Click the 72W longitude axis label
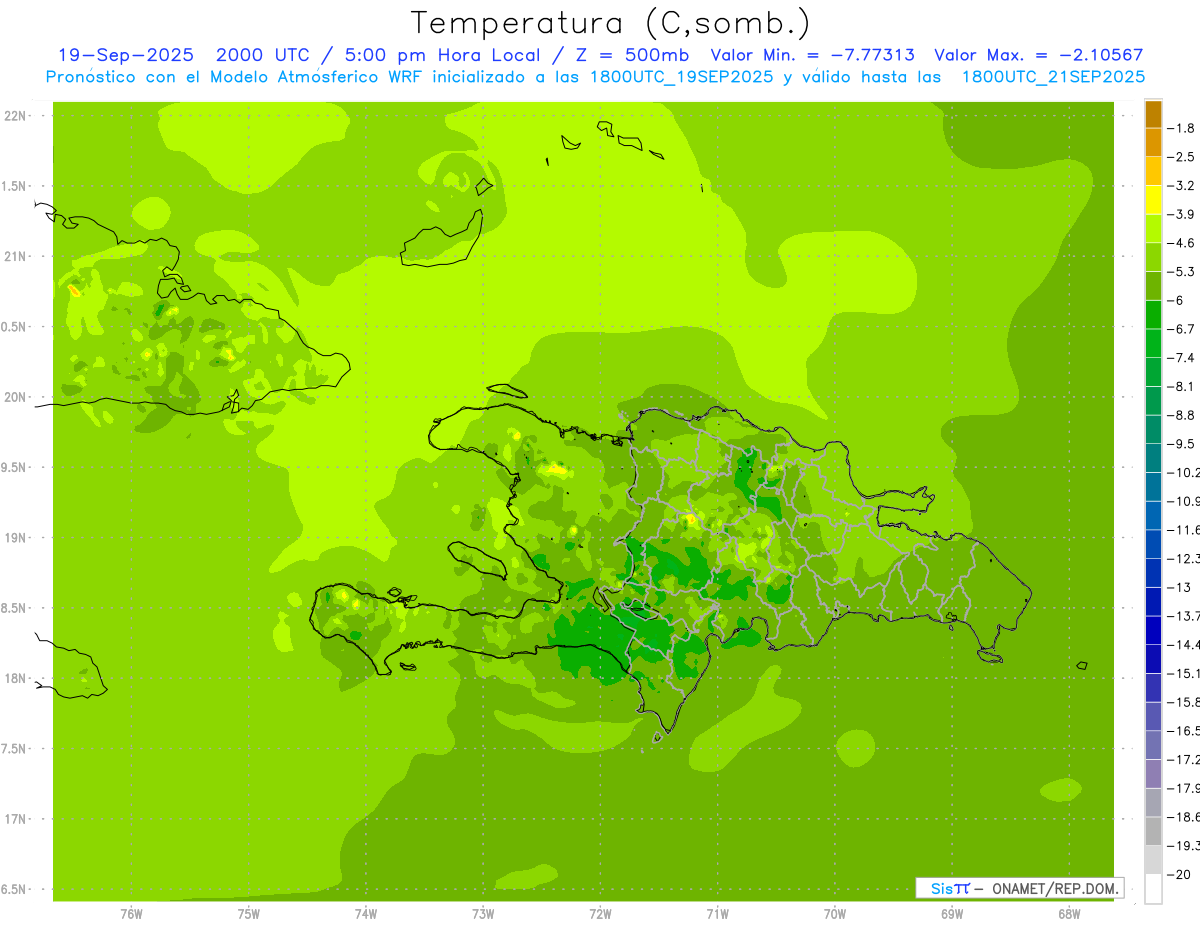 pos(600,913)
